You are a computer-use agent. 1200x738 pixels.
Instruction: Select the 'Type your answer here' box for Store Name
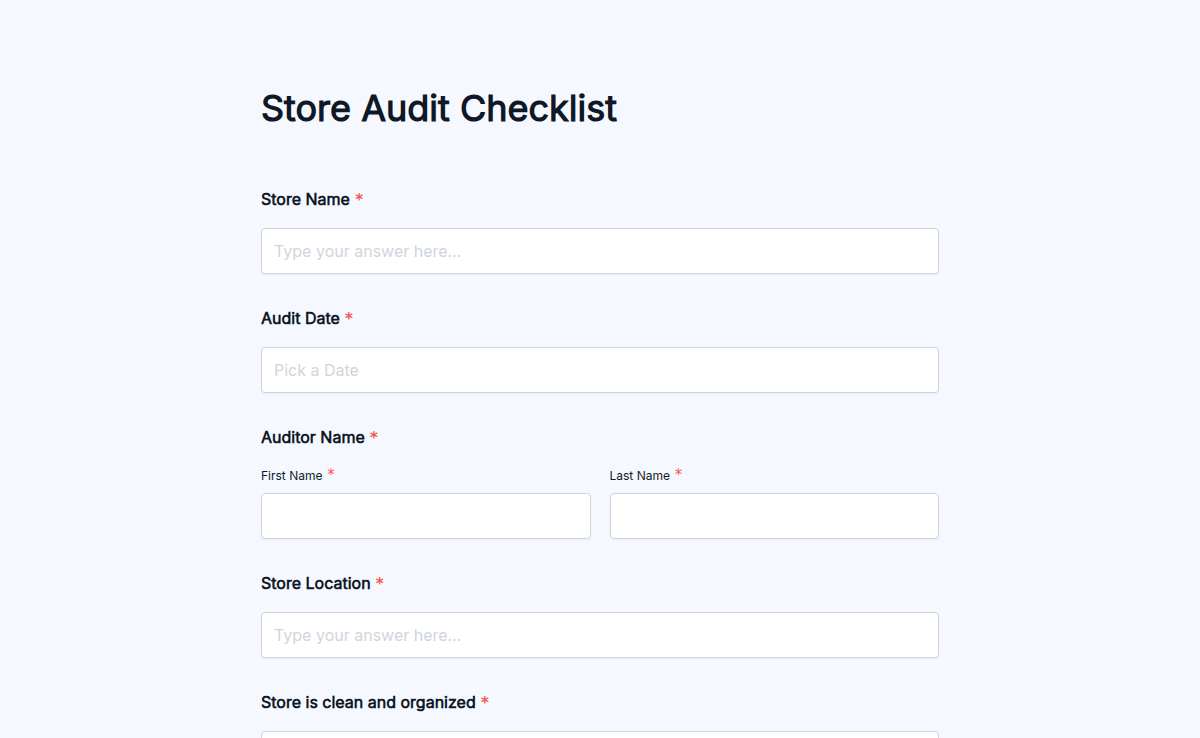[x=599, y=251]
